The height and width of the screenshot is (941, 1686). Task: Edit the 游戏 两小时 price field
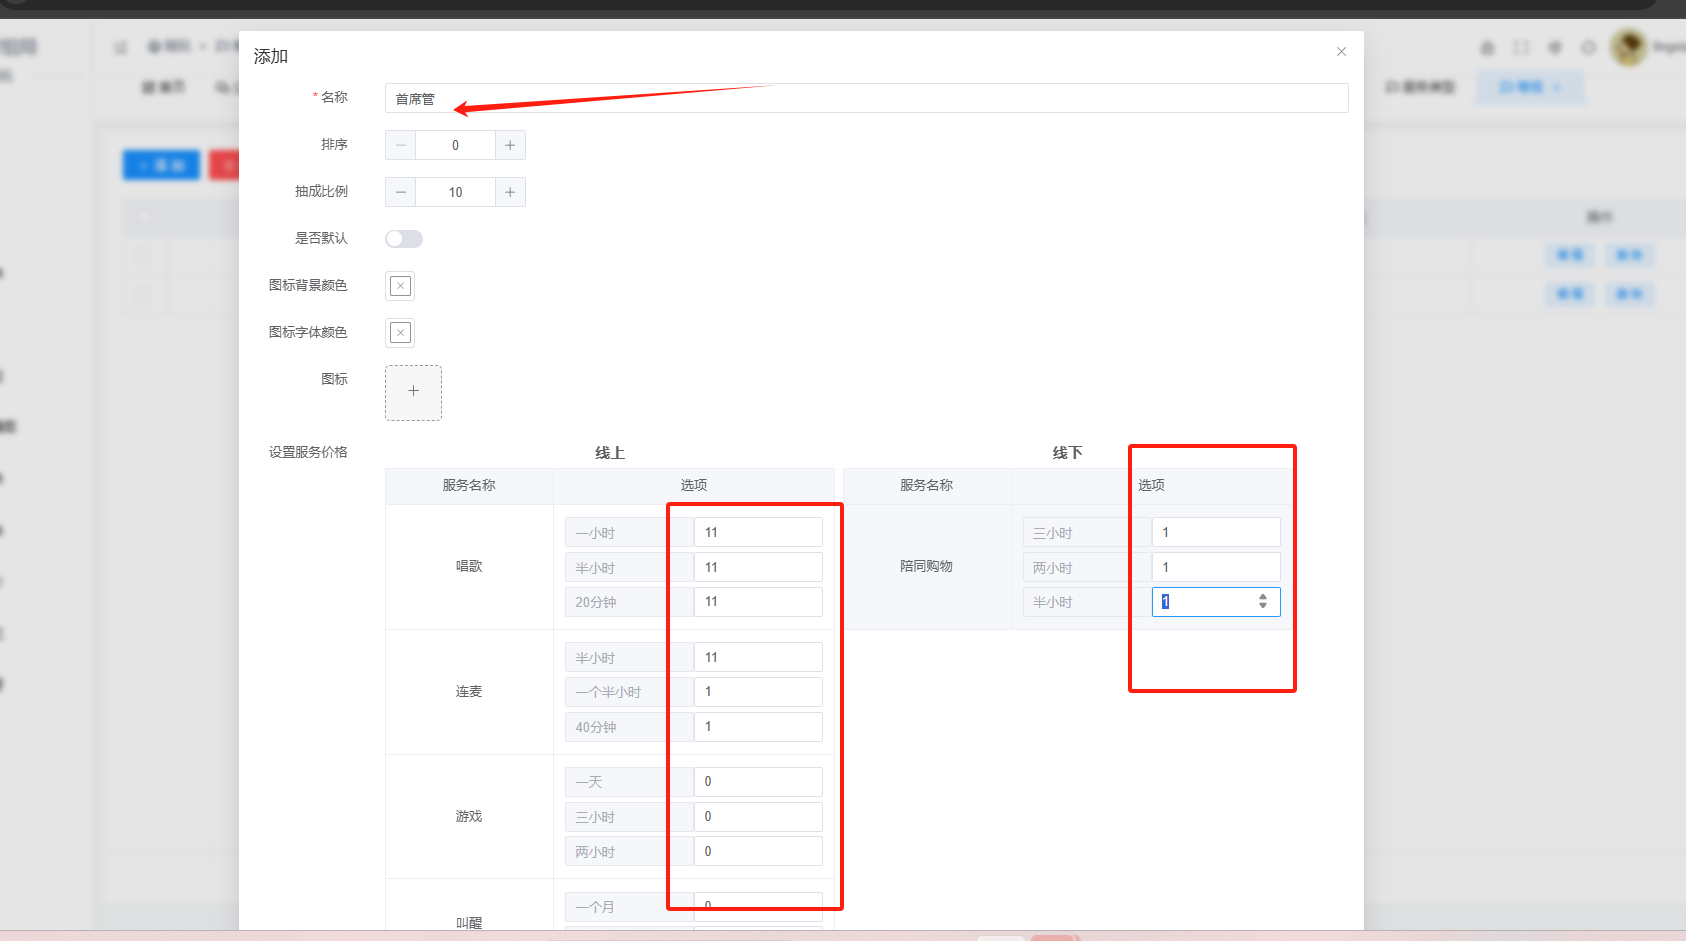click(758, 852)
